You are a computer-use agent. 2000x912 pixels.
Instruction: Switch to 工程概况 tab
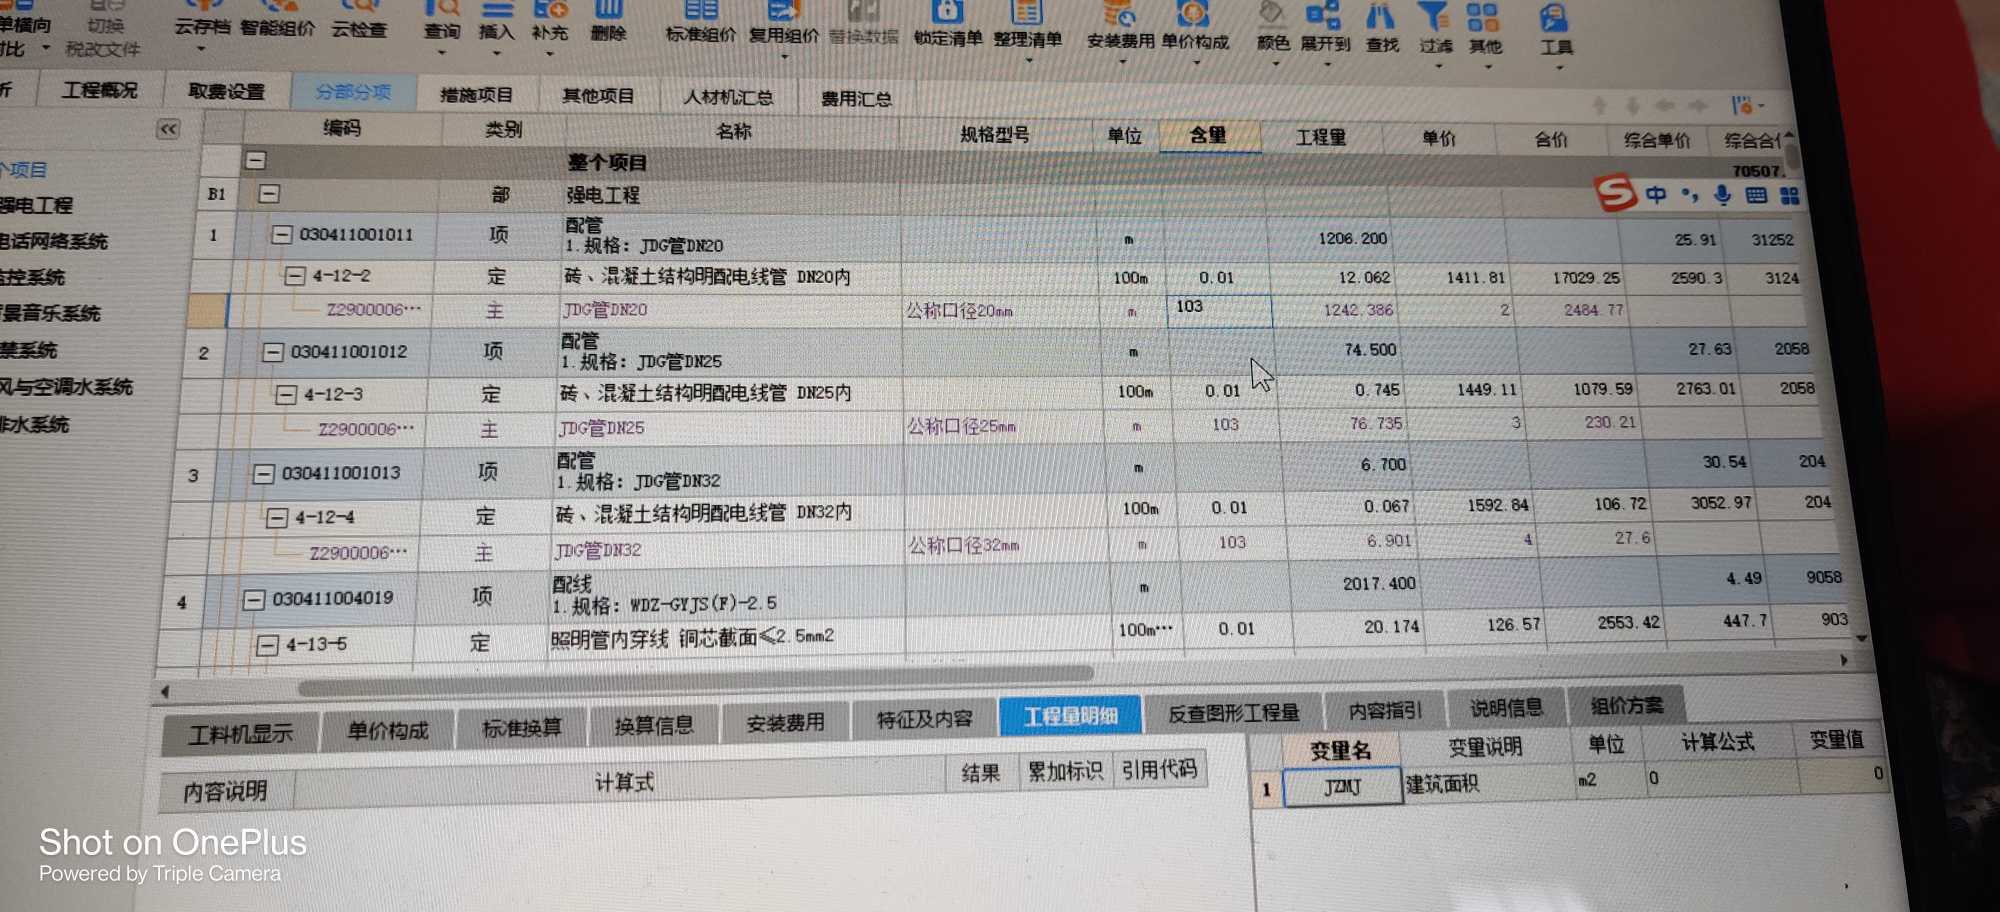[x=99, y=90]
